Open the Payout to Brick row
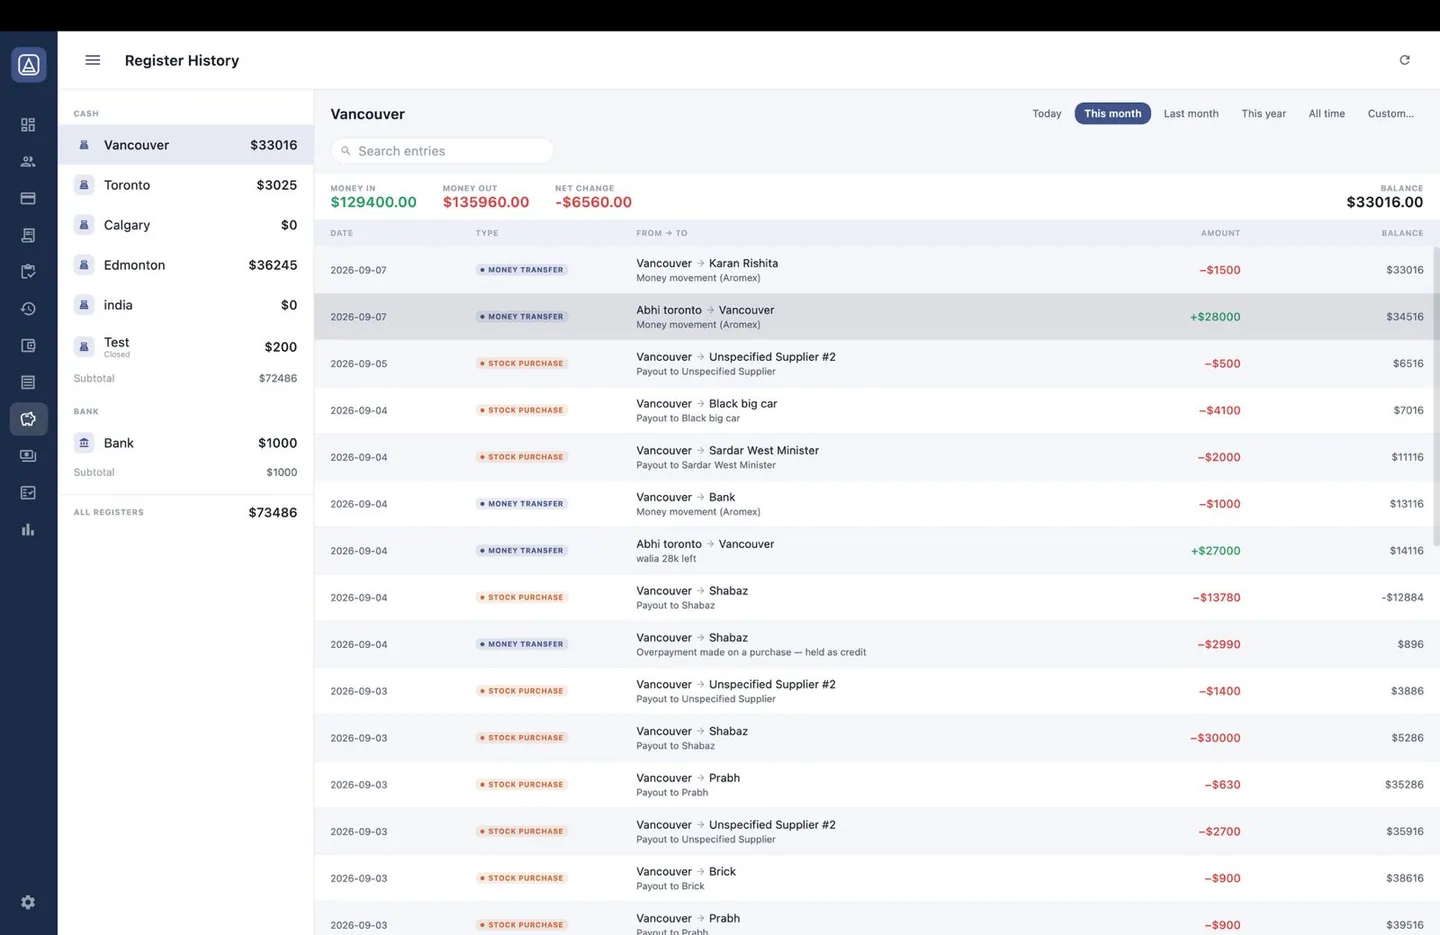 point(877,879)
